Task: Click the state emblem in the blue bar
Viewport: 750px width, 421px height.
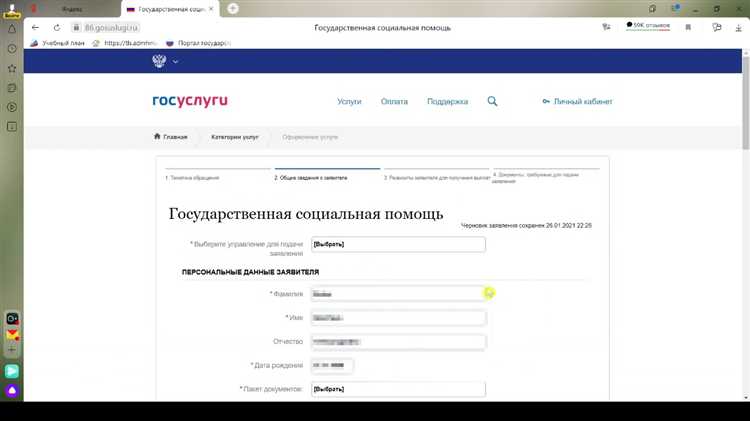Action: [159, 61]
